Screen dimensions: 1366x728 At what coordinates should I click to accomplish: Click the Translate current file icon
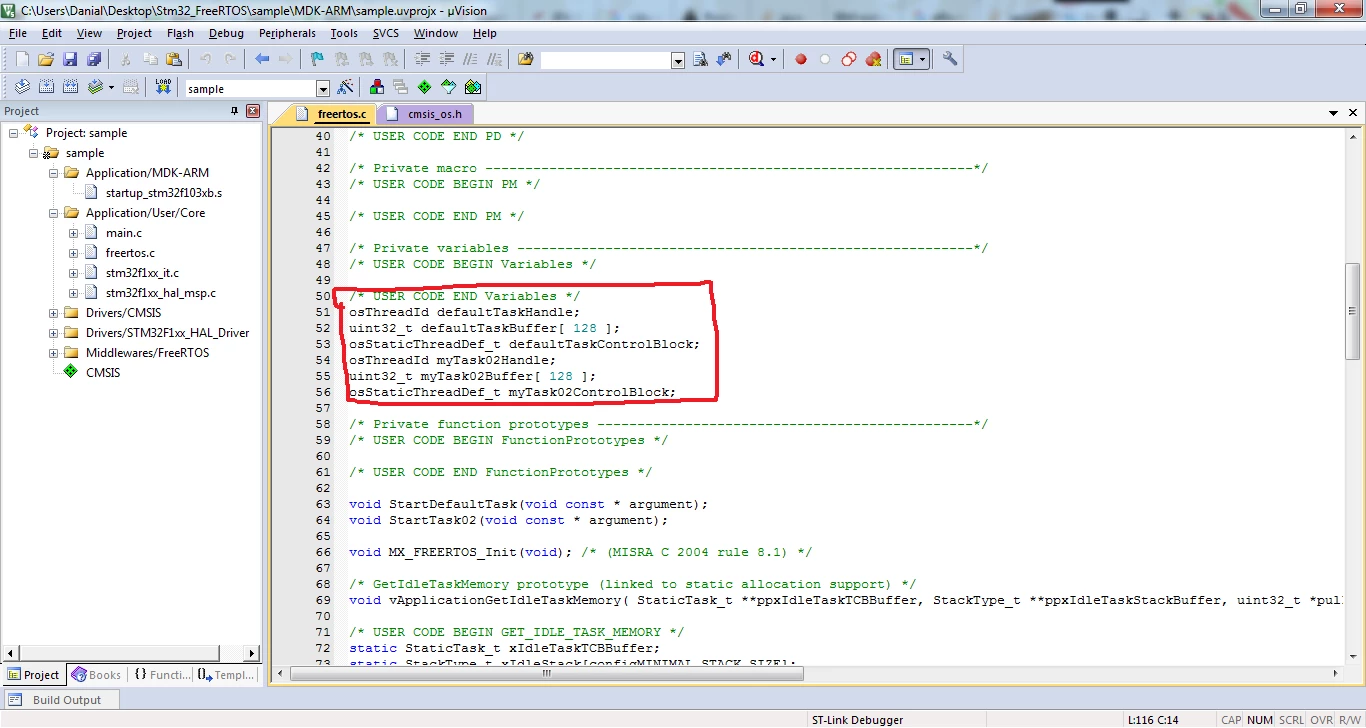(22, 87)
